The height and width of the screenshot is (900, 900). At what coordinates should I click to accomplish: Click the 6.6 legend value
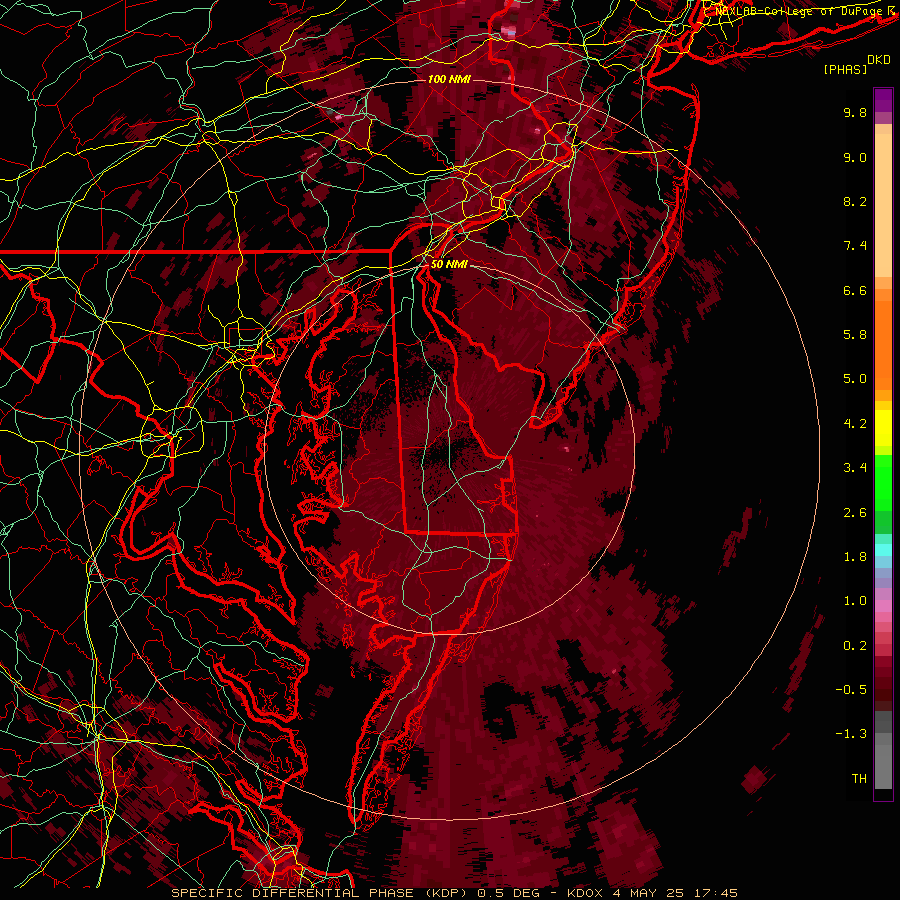click(855, 290)
